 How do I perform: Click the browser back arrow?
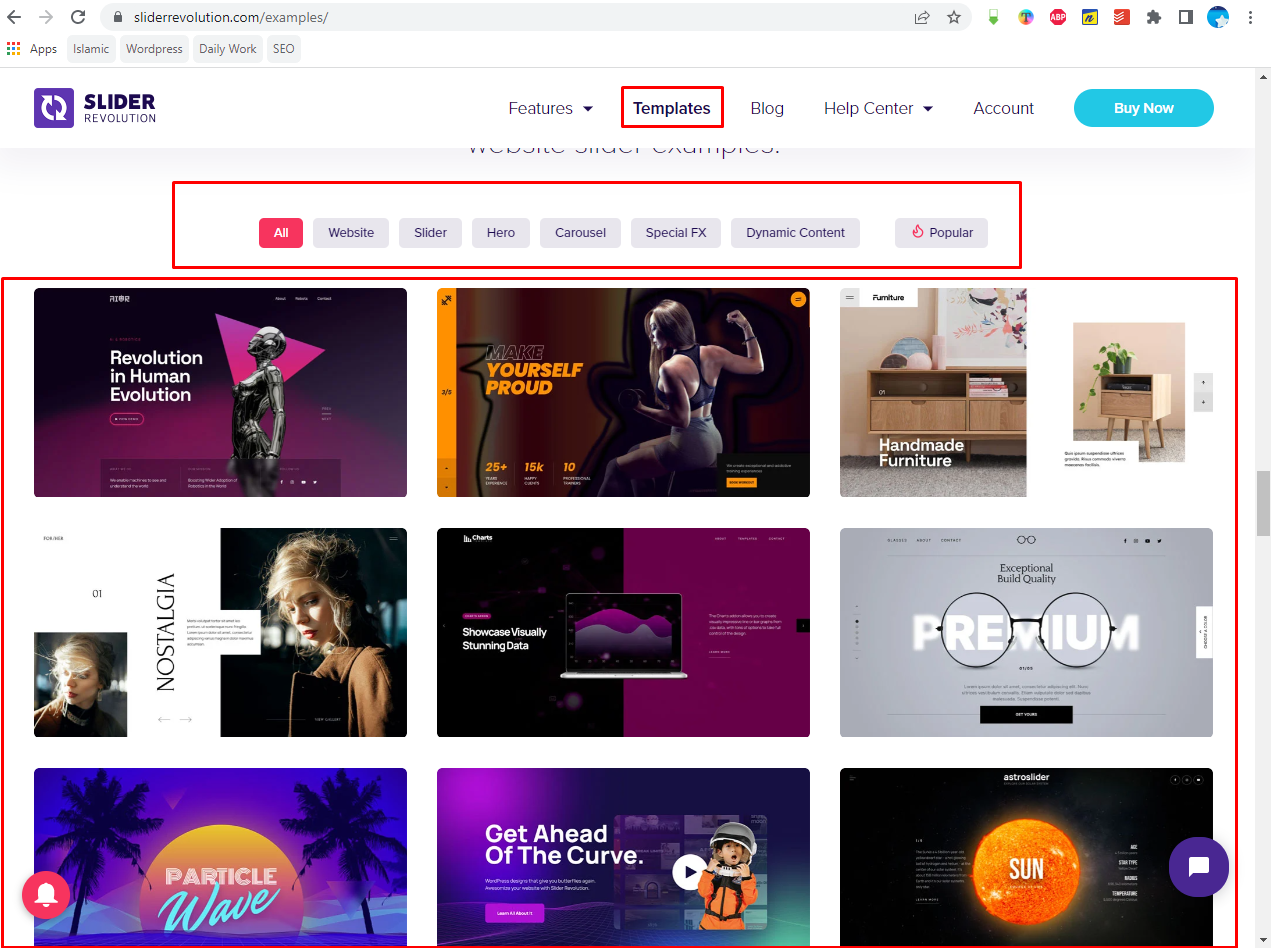tap(14, 17)
